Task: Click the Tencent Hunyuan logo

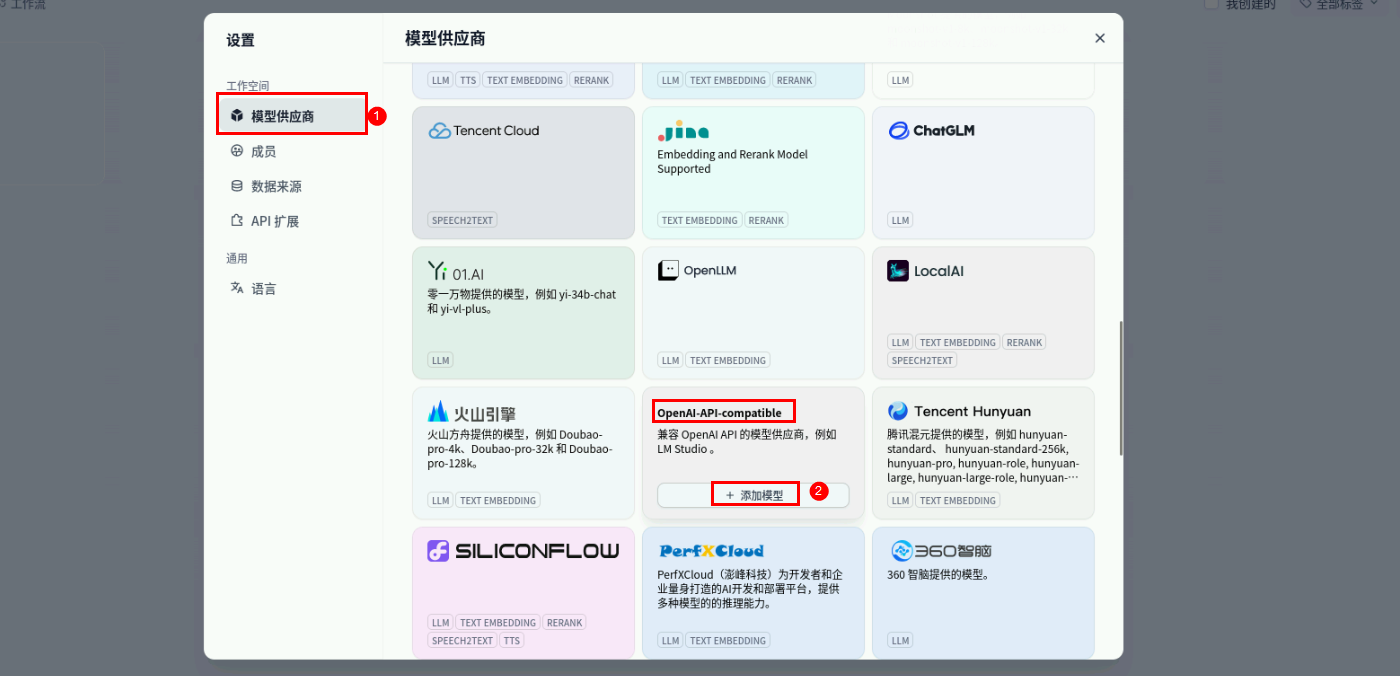Action: [959, 411]
